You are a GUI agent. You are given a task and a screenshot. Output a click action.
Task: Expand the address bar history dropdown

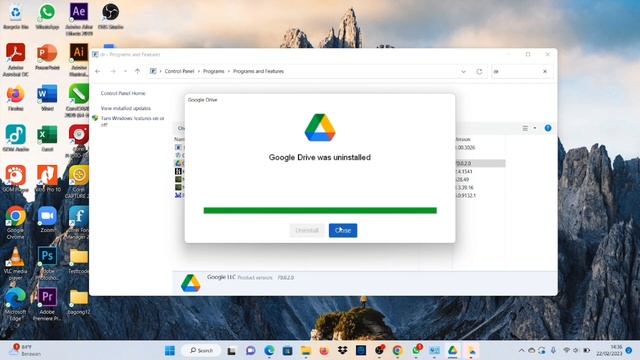pyautogui.click(x=463, y=71)
